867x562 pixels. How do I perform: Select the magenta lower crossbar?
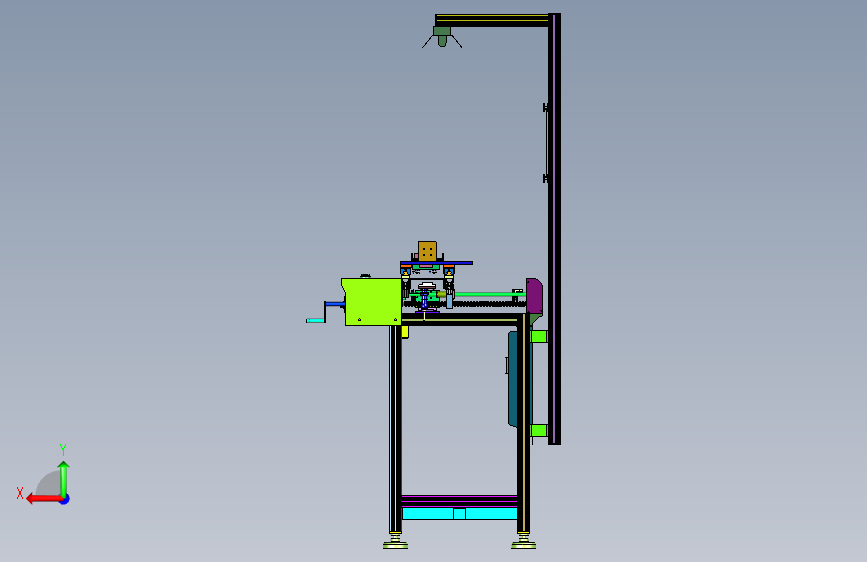click(x=459, y=501)
